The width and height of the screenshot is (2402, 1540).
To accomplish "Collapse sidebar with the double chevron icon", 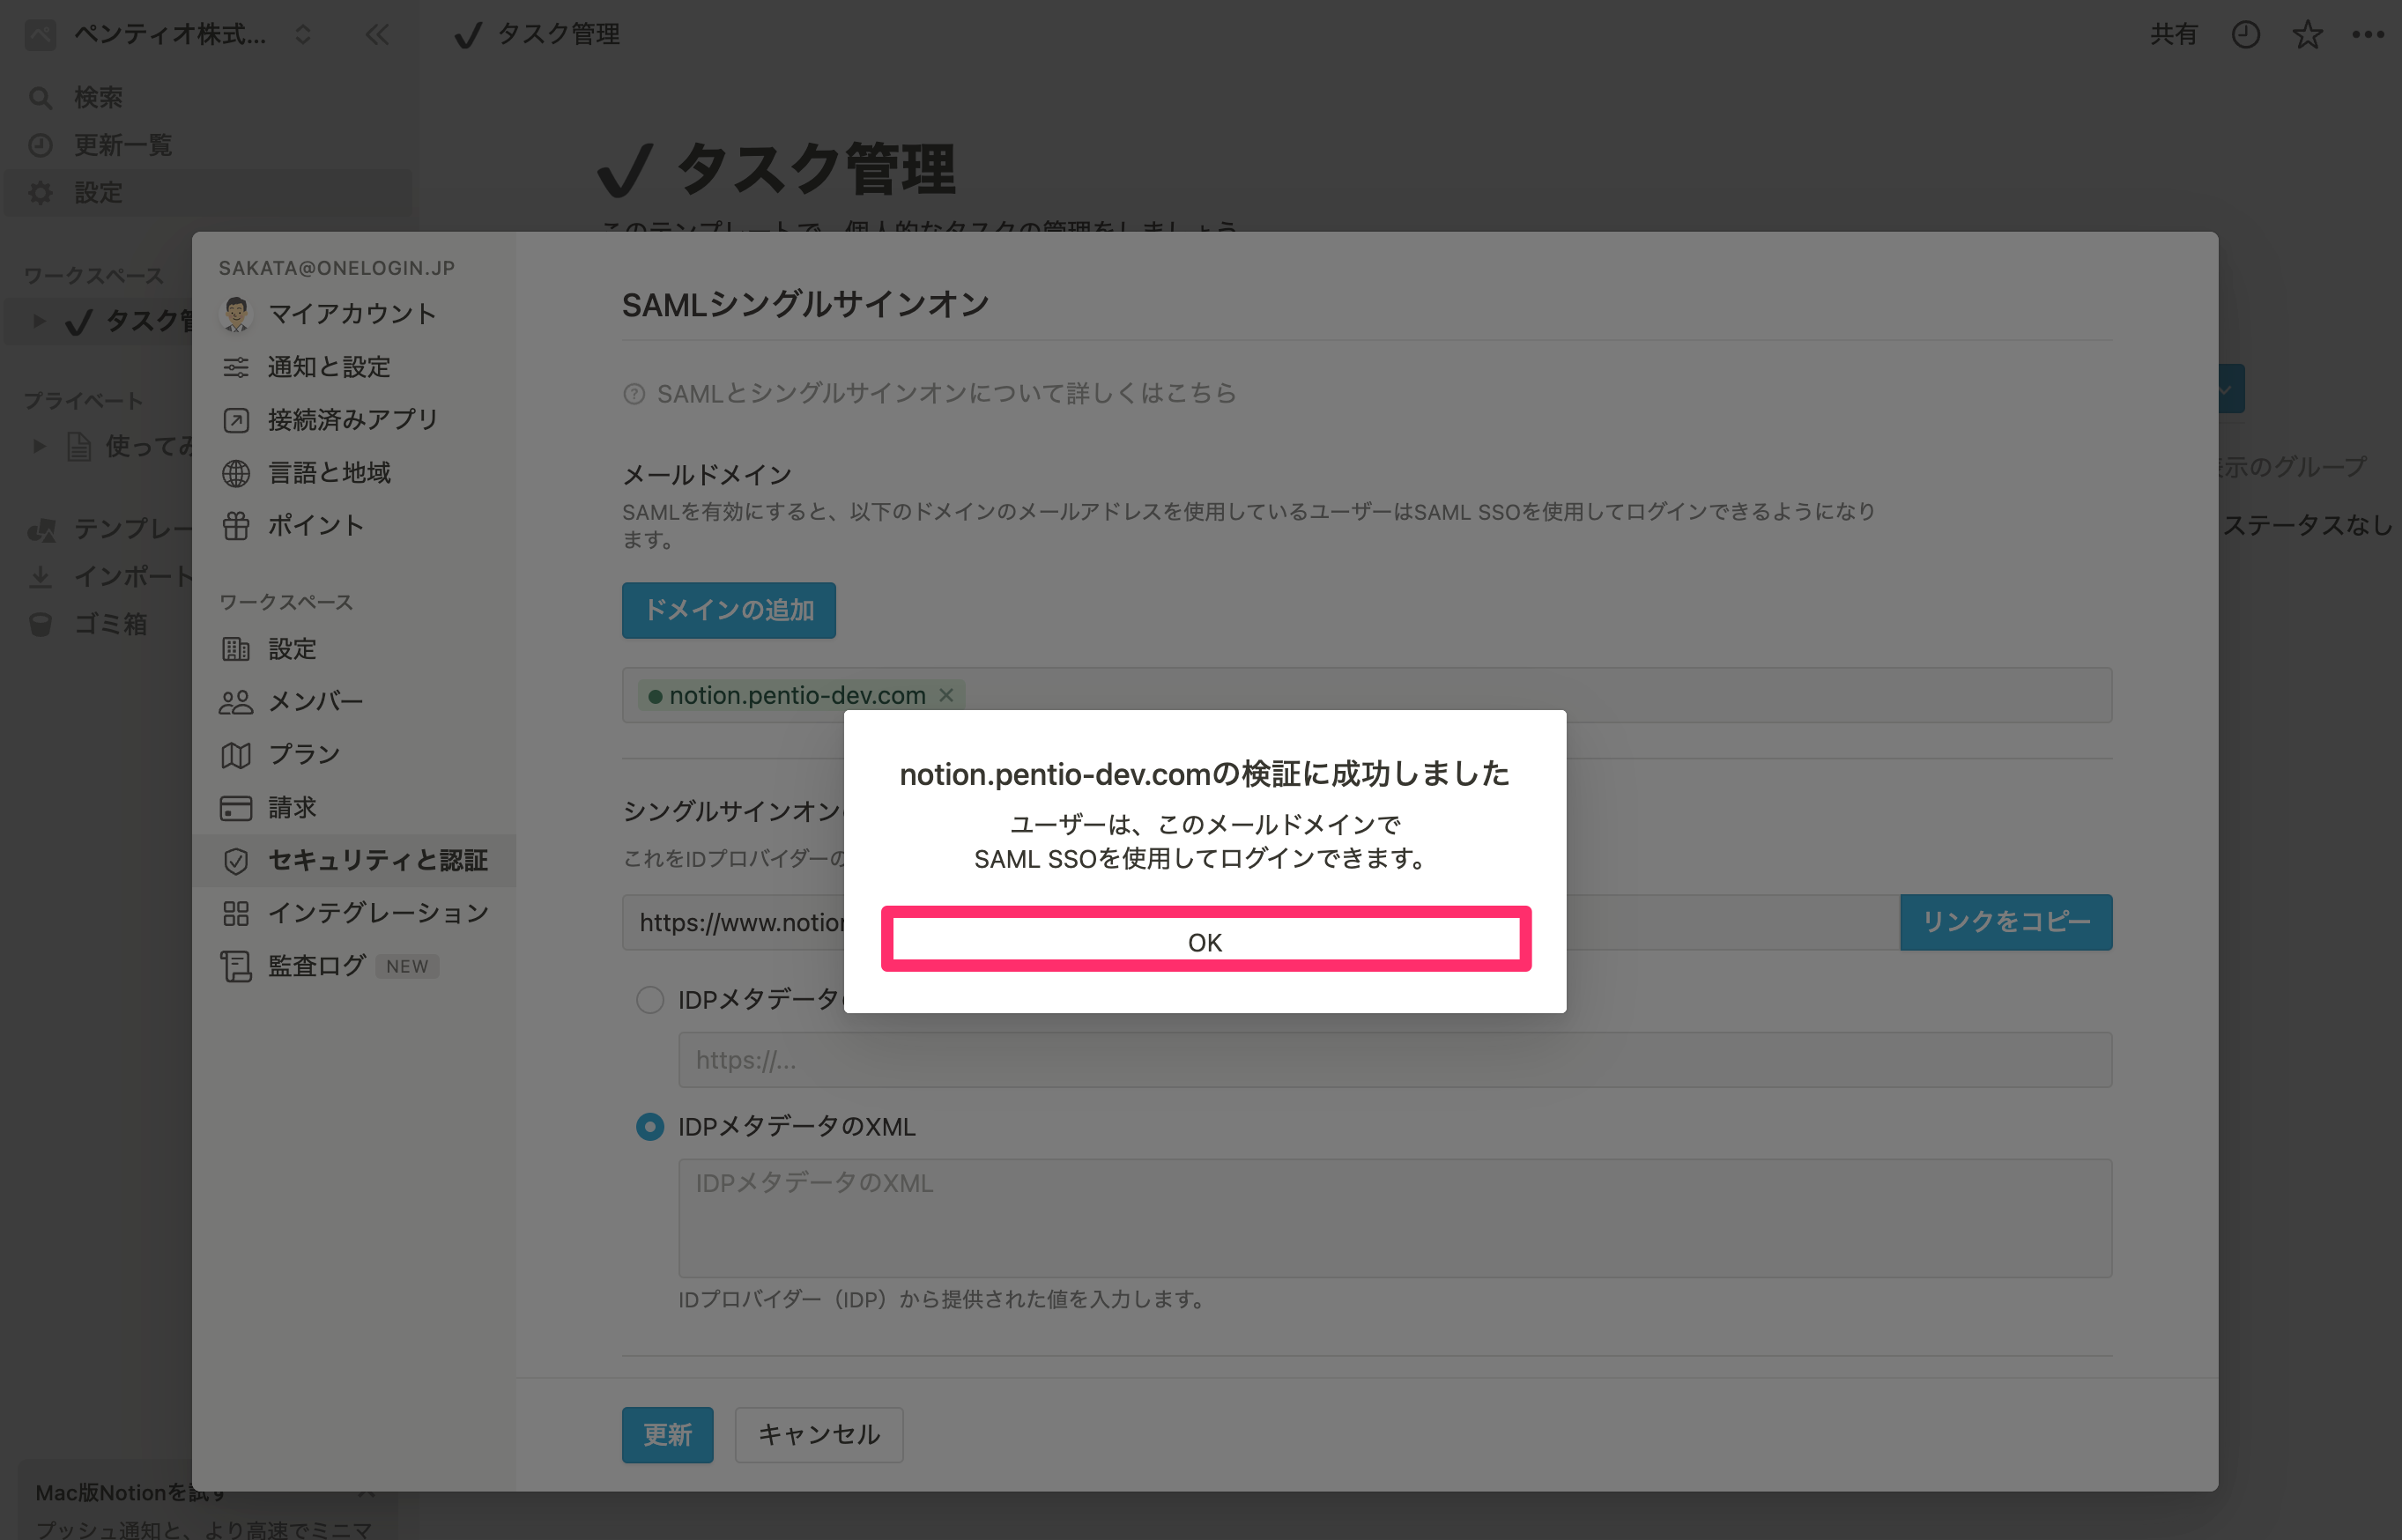I will coord(377,35).
